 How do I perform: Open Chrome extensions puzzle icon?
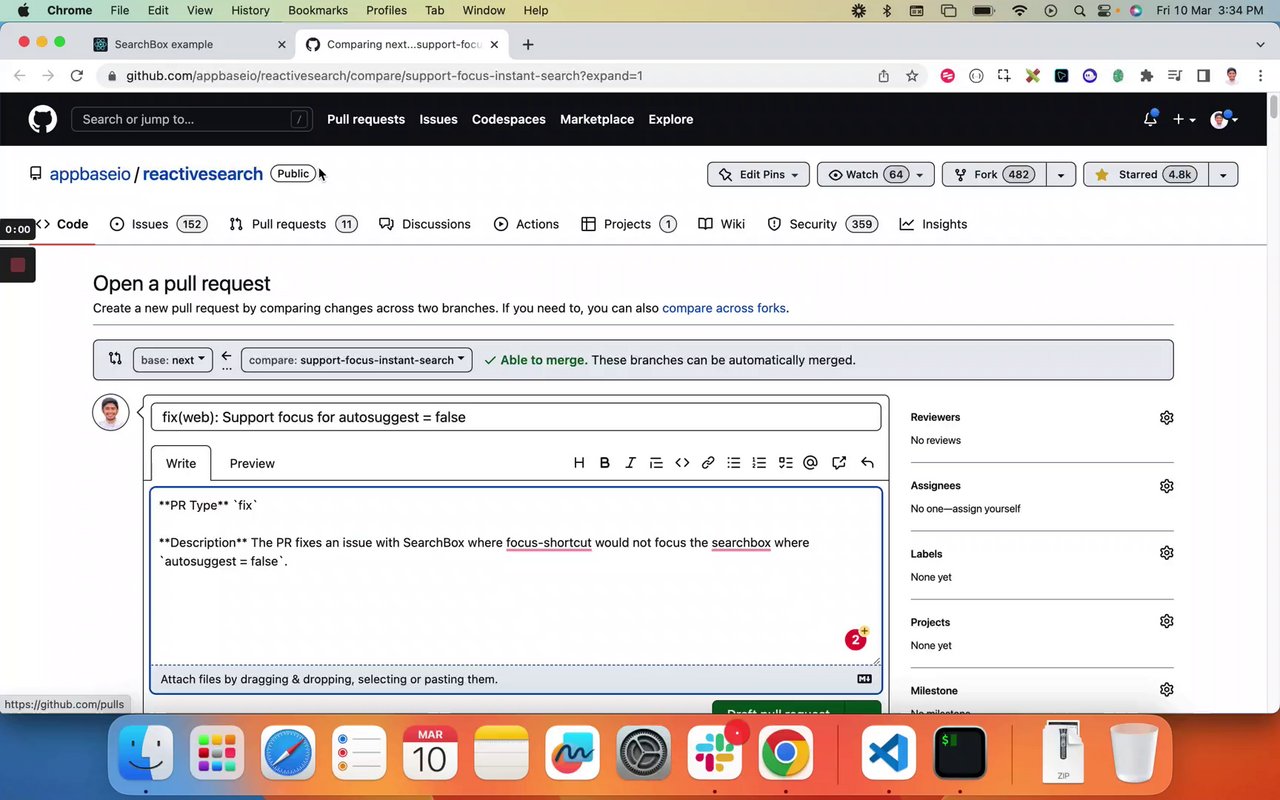pos(1147,75)
